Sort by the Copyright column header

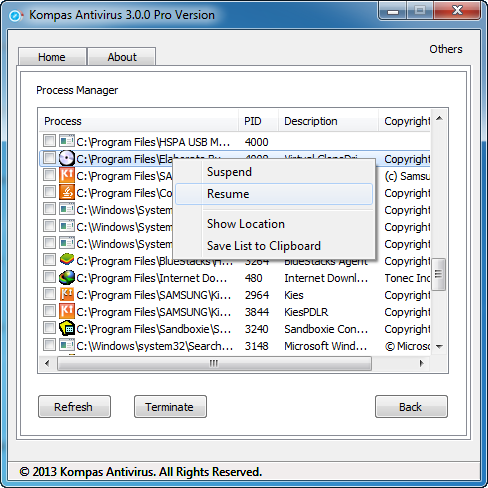pyautogui.click(x=404, y=121)
